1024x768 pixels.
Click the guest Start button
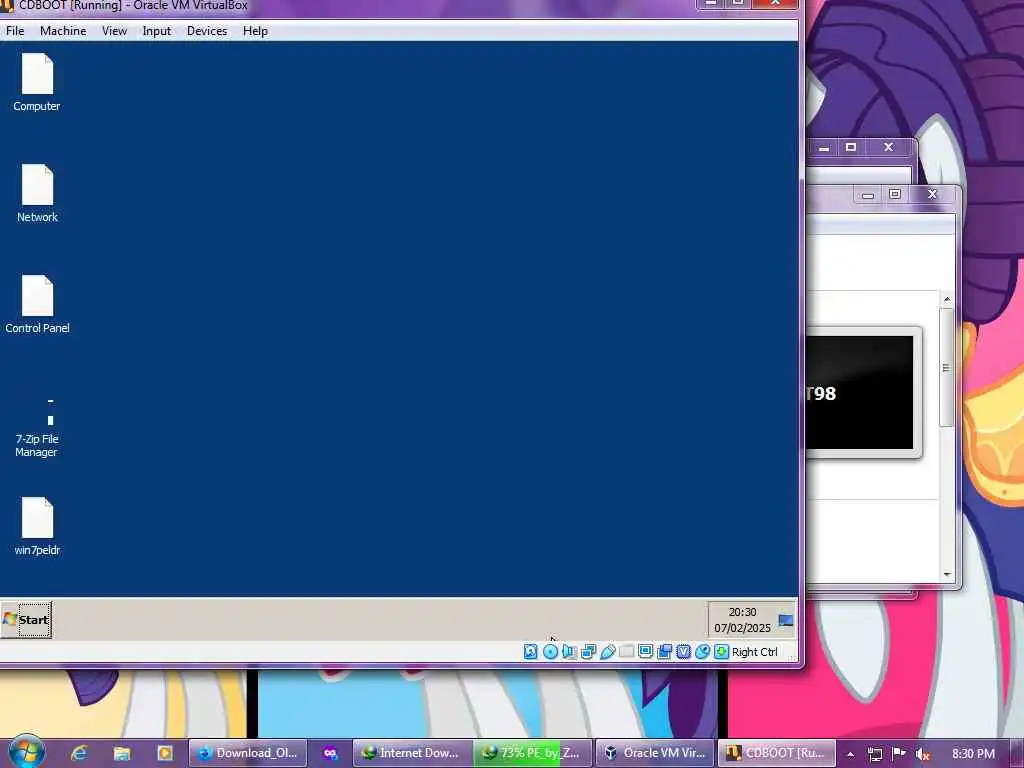point(26,620)
